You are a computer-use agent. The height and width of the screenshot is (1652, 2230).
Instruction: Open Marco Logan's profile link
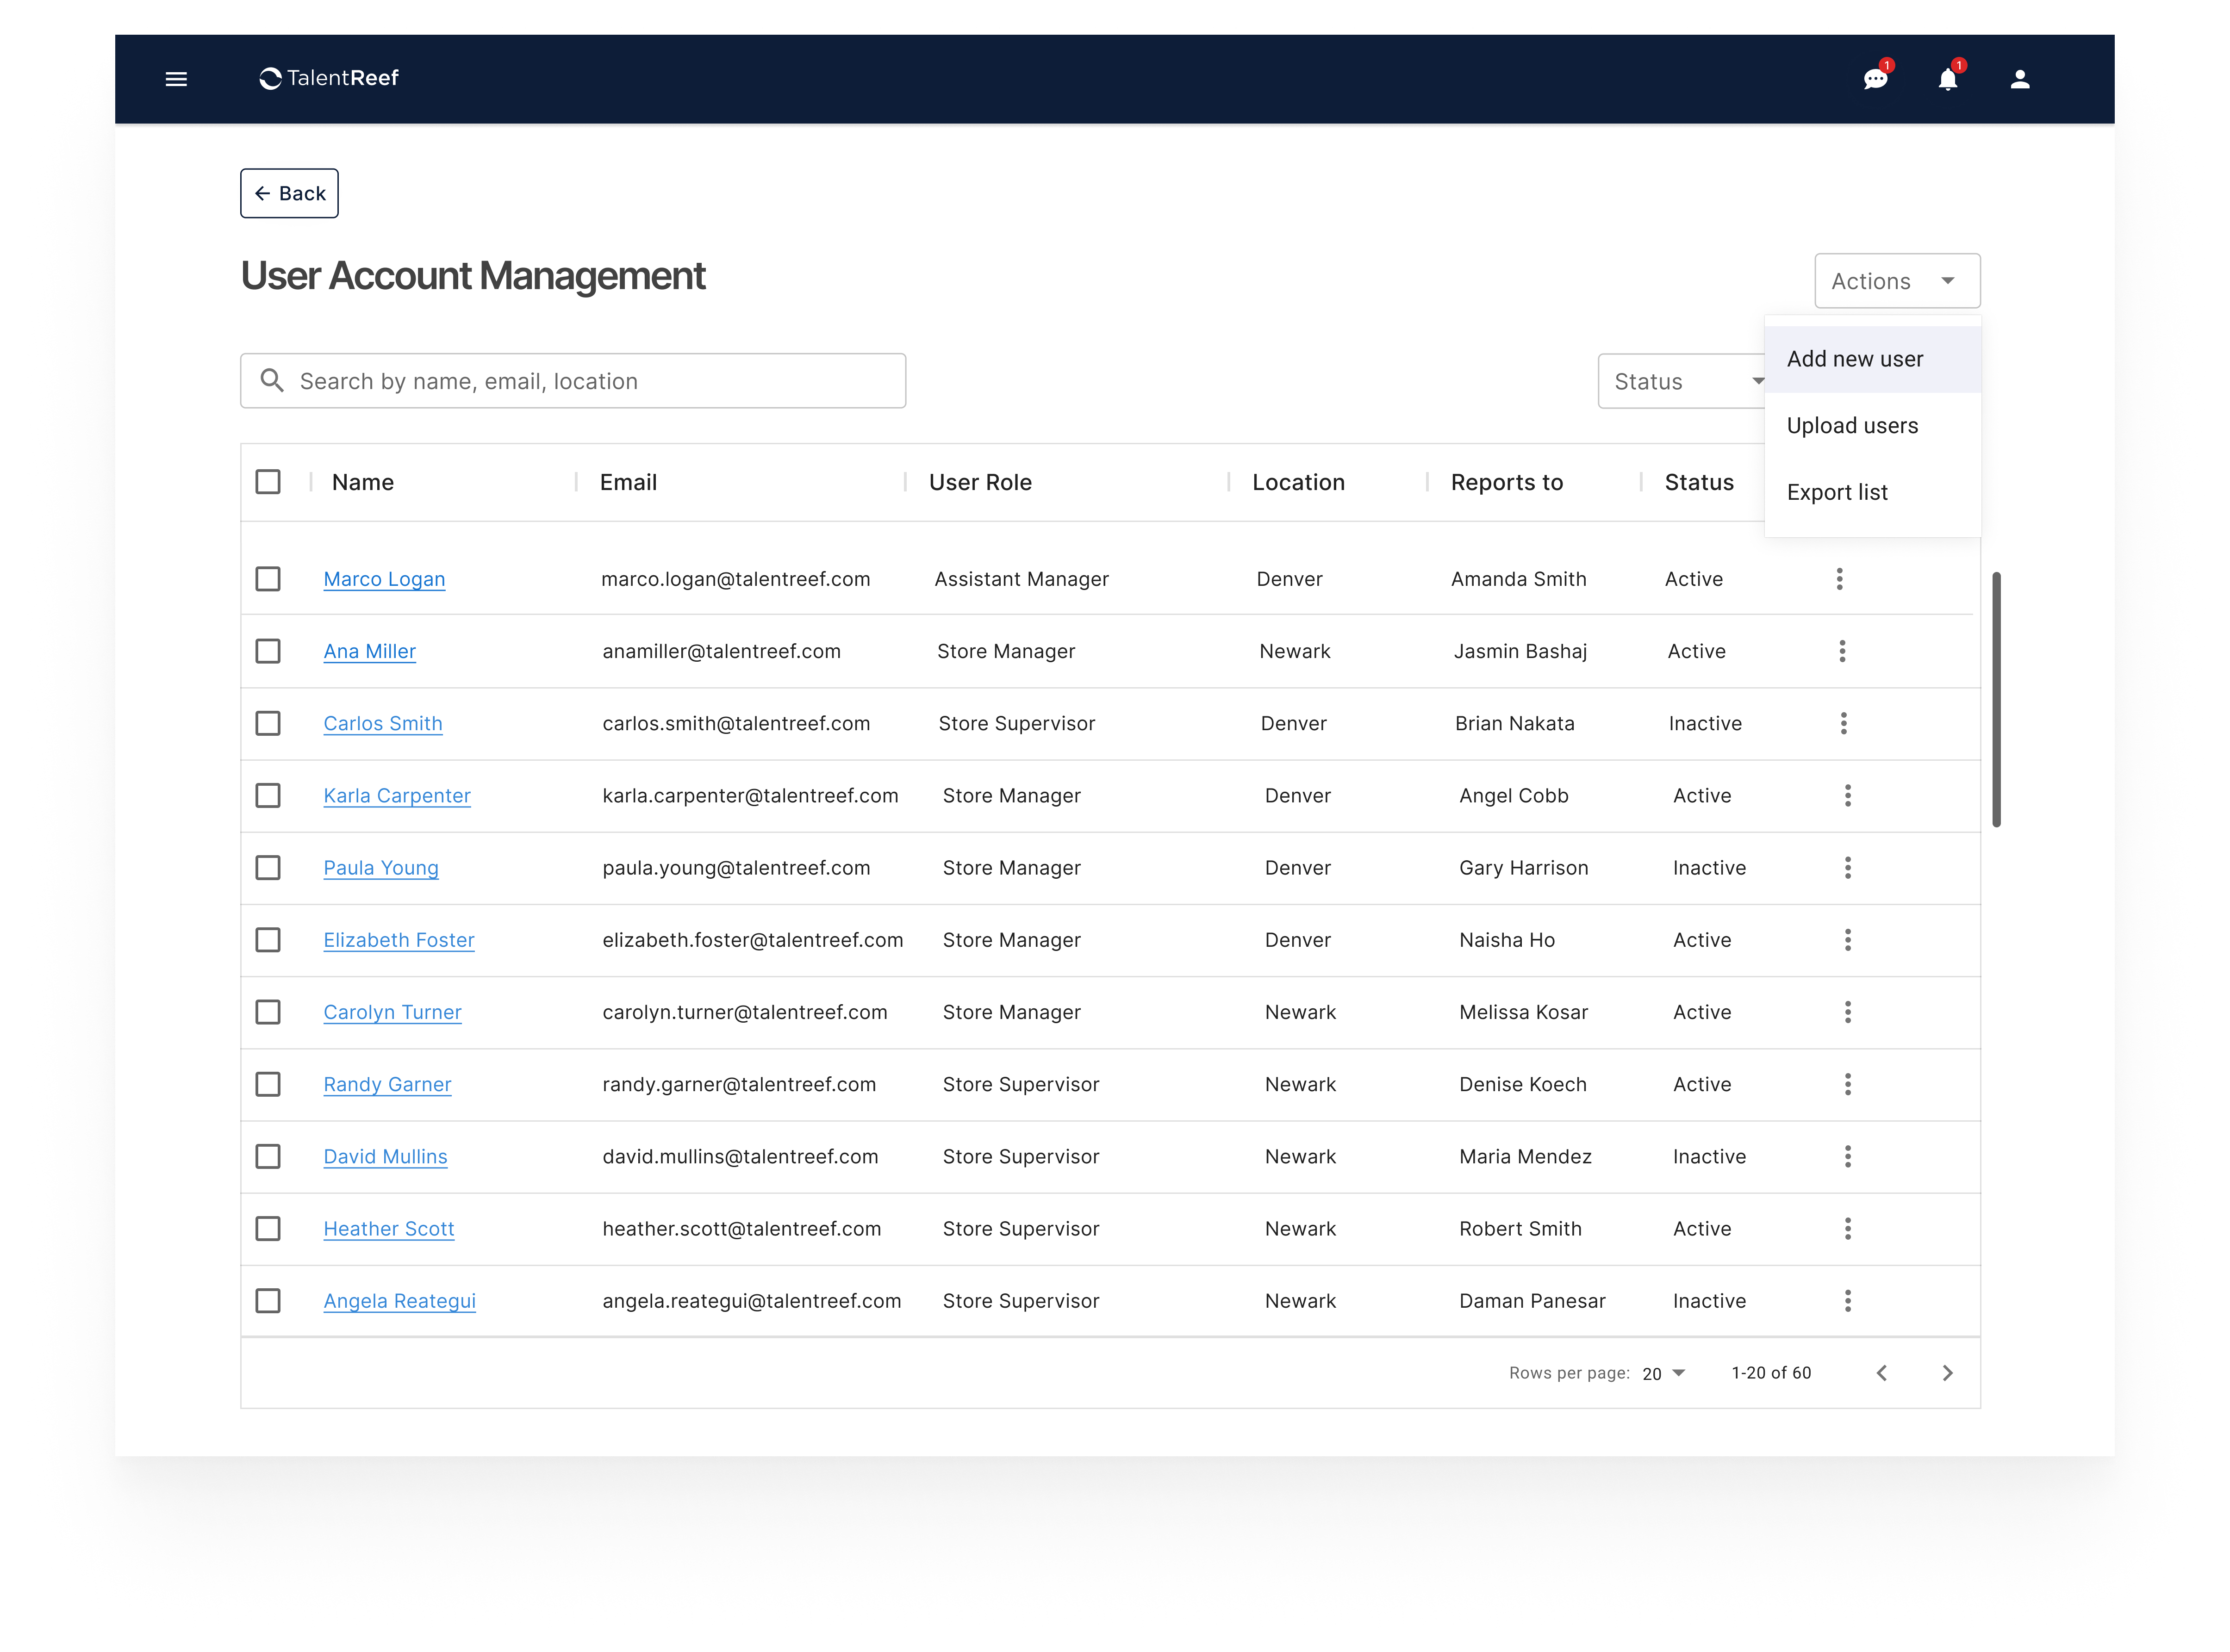[x=384, y=579]
